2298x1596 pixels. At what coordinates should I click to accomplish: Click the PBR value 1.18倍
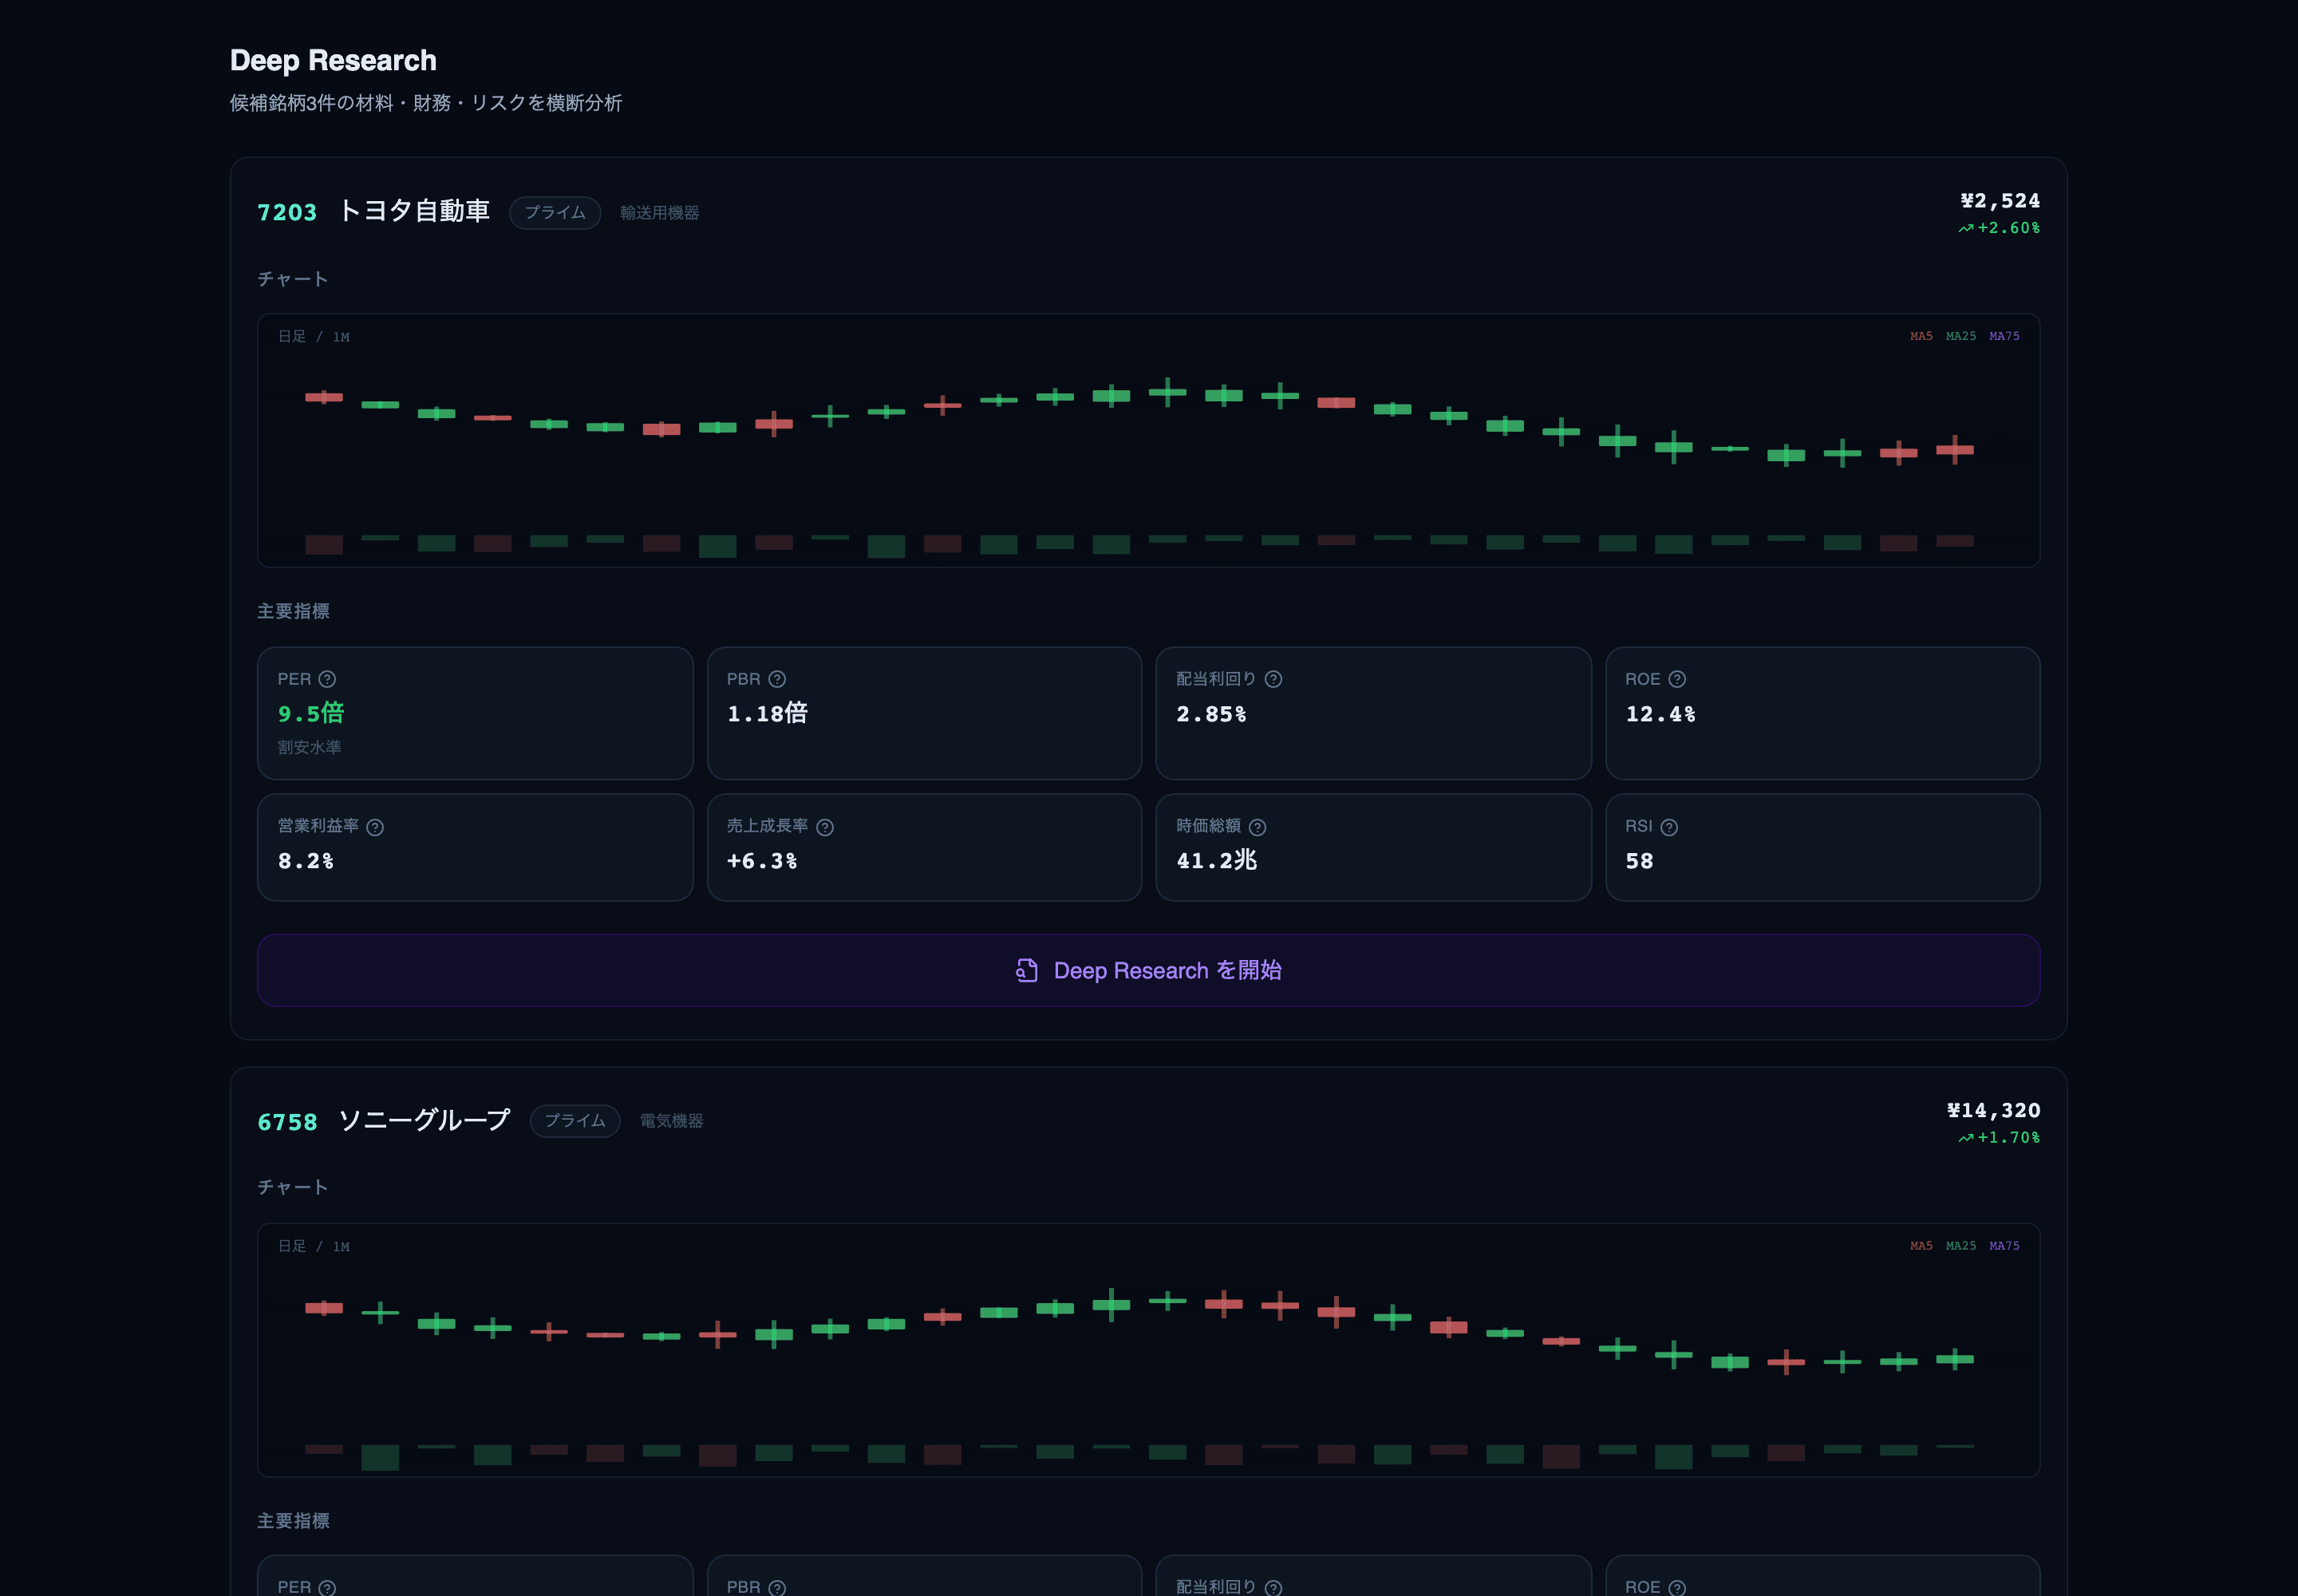click(767, 713)
